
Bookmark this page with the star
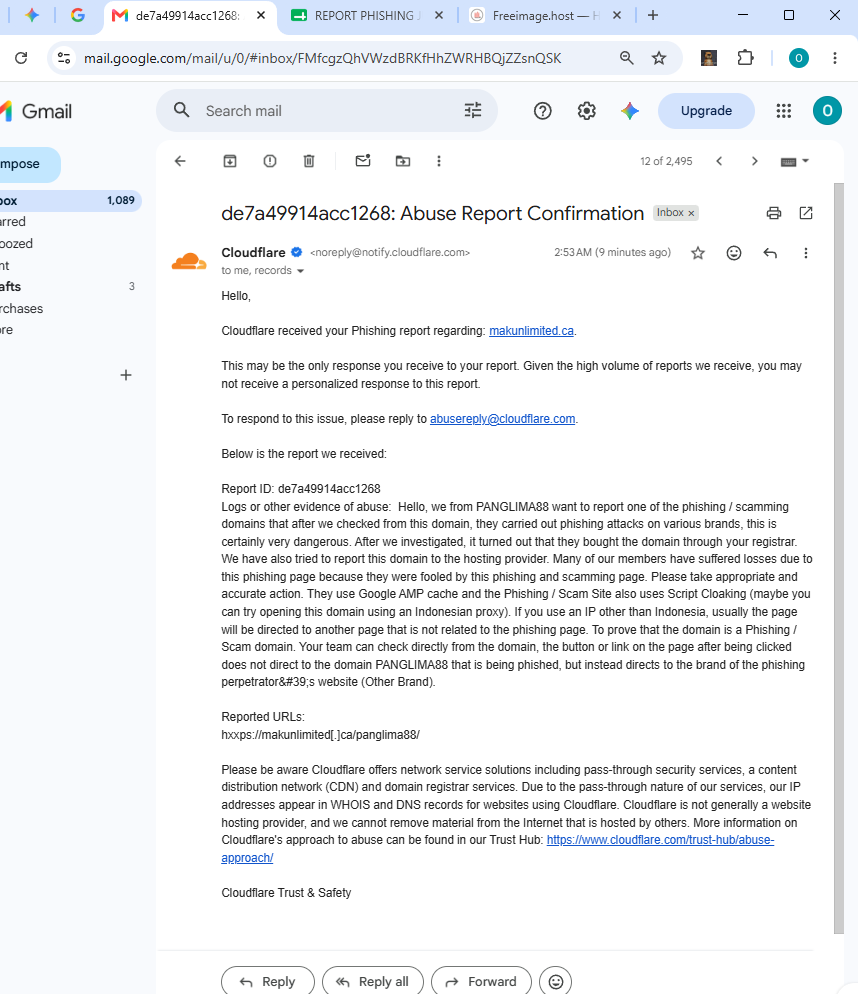click(659, 58)
